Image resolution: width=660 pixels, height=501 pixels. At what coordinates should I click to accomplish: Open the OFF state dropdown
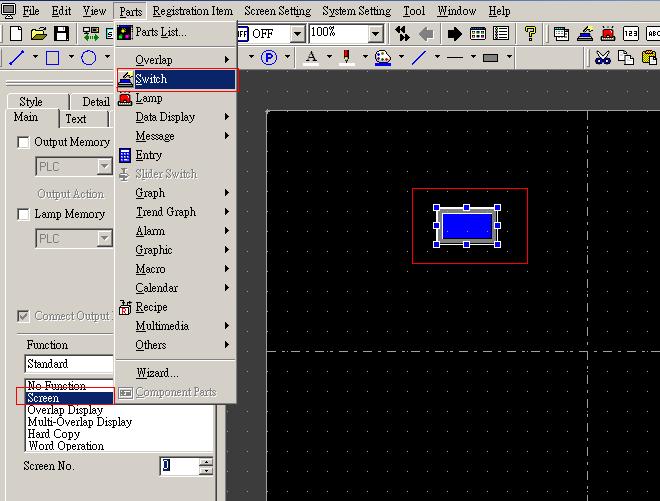click(x=296, y=34)
